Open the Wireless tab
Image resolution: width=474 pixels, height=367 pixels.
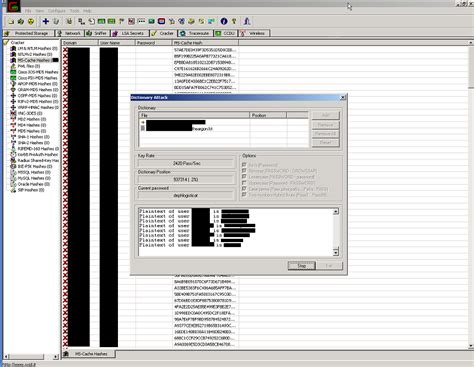(x=253, y=33)
